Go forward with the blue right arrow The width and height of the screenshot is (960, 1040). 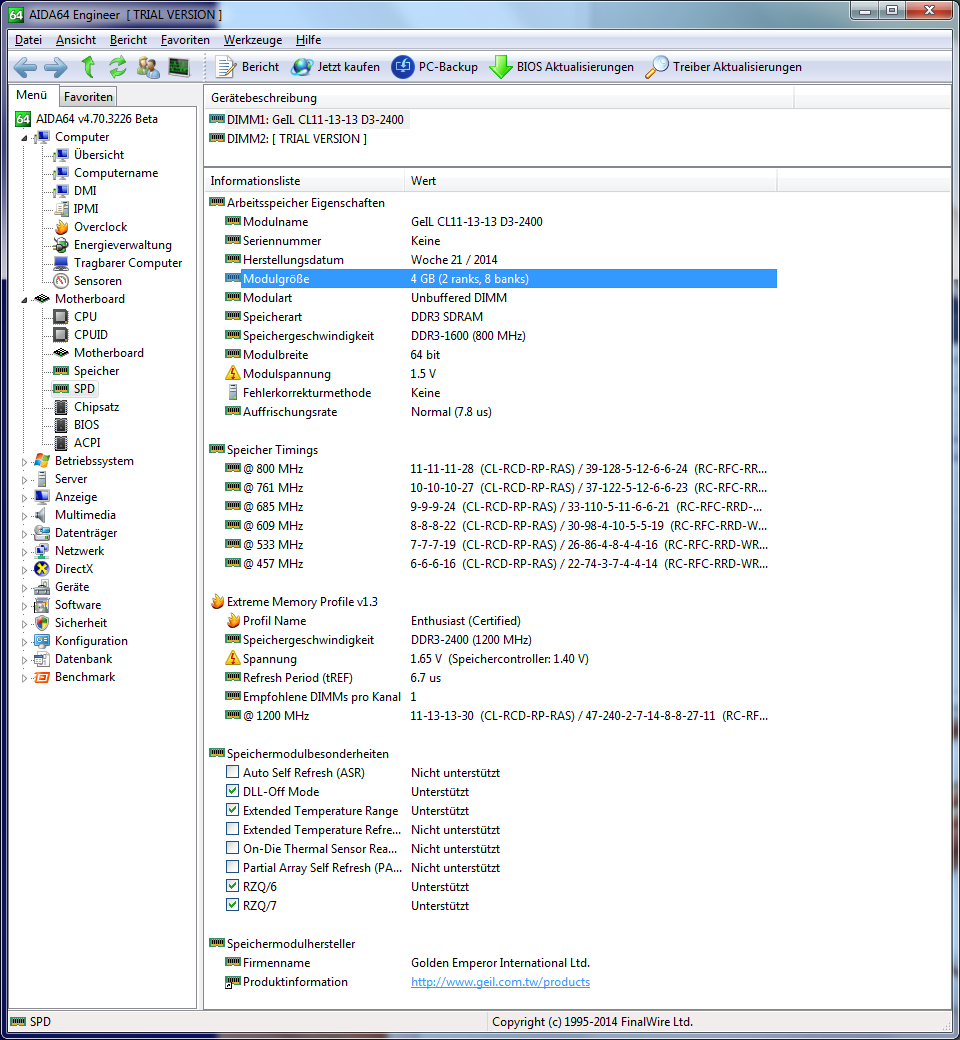(x=56, y=67)
